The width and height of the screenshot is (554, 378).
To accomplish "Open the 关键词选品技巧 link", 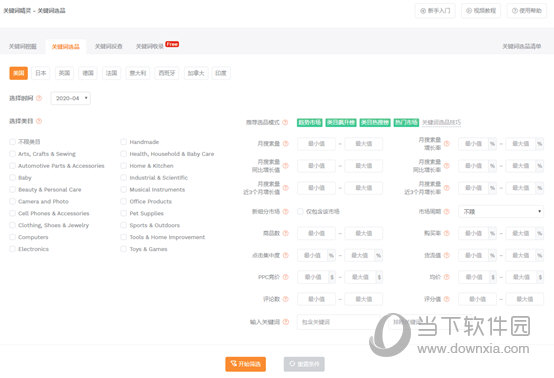I will [442, 123].
